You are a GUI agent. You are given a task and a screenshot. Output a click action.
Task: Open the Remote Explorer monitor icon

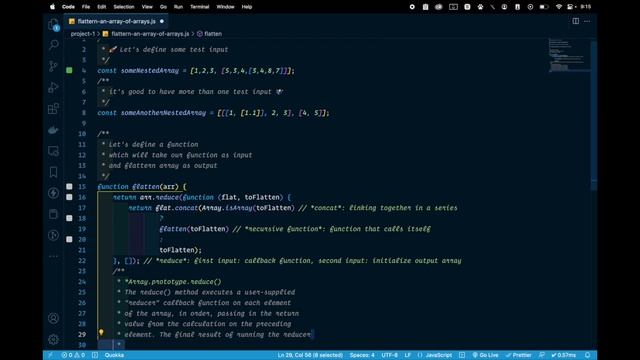[53, 151]
